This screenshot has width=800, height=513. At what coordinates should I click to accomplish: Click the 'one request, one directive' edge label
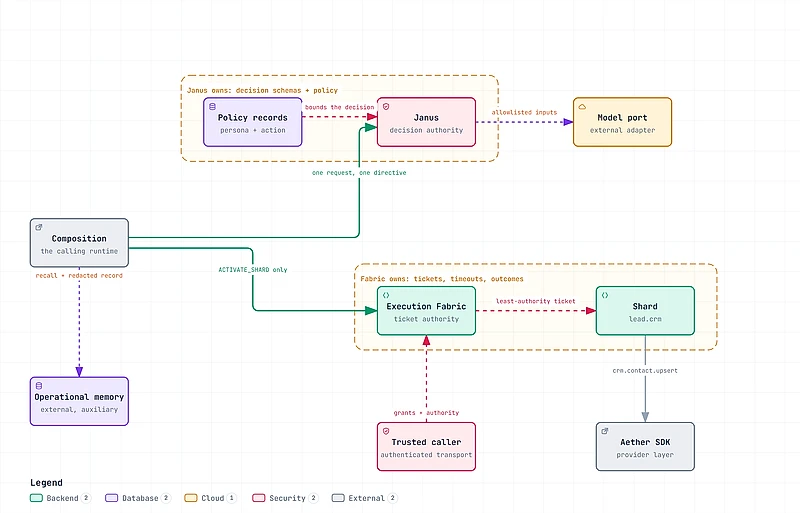[359, 173]
